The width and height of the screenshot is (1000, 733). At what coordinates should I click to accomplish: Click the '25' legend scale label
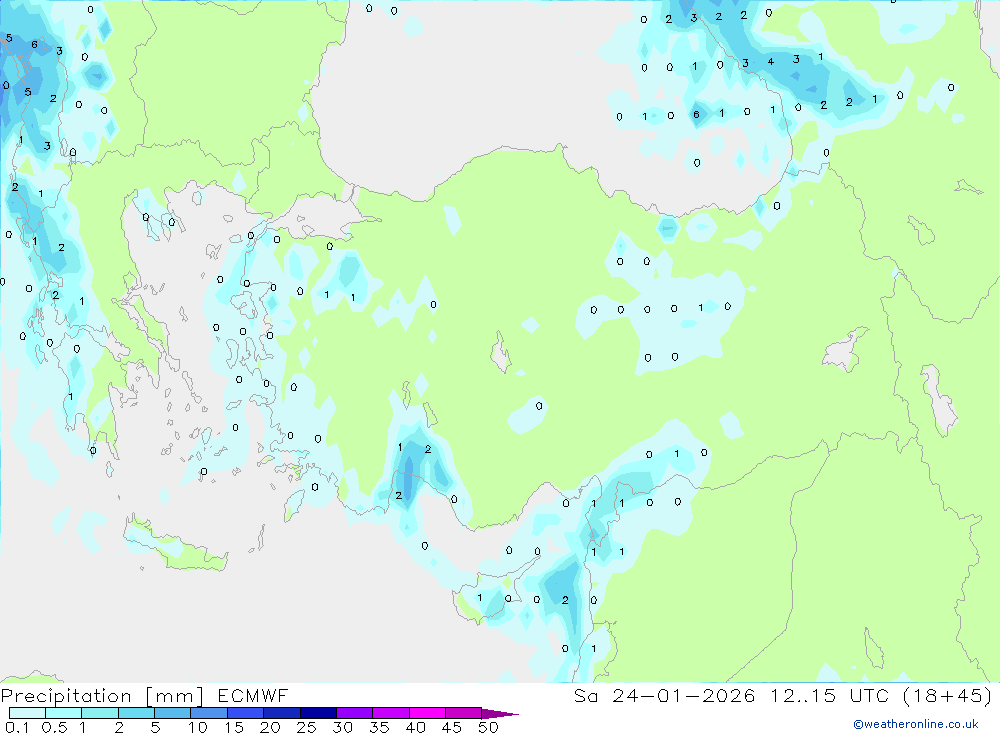(307, 727)
